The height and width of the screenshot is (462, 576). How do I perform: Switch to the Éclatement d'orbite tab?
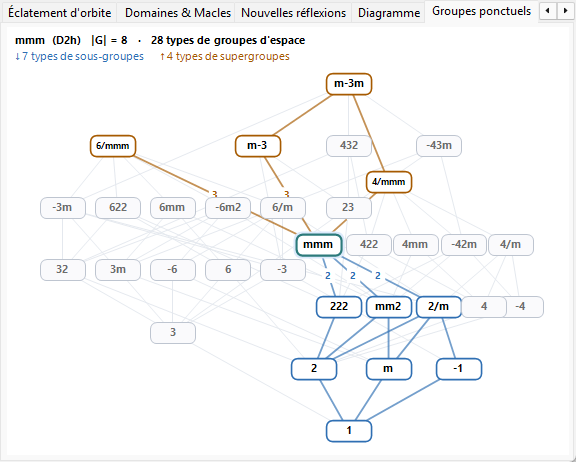point(60,13)
